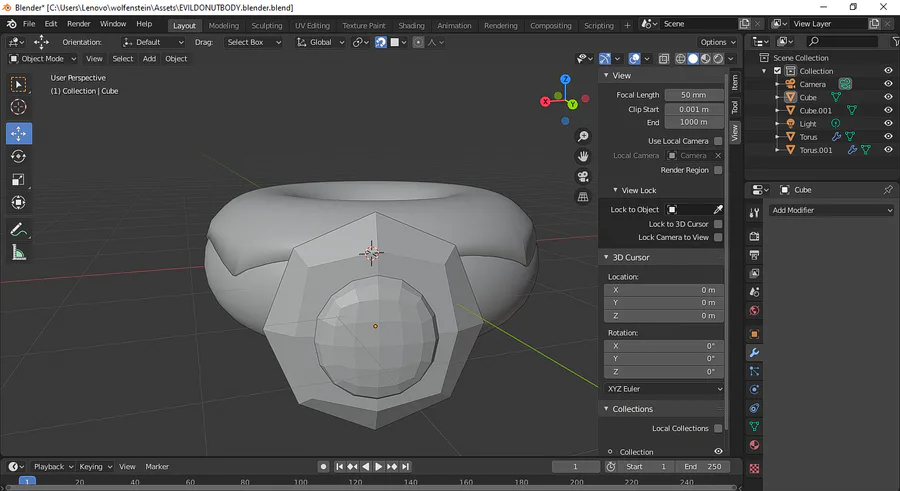Click the pan hand viewport icon
This screenshot has height=491, width=900.
pos(583,156)
